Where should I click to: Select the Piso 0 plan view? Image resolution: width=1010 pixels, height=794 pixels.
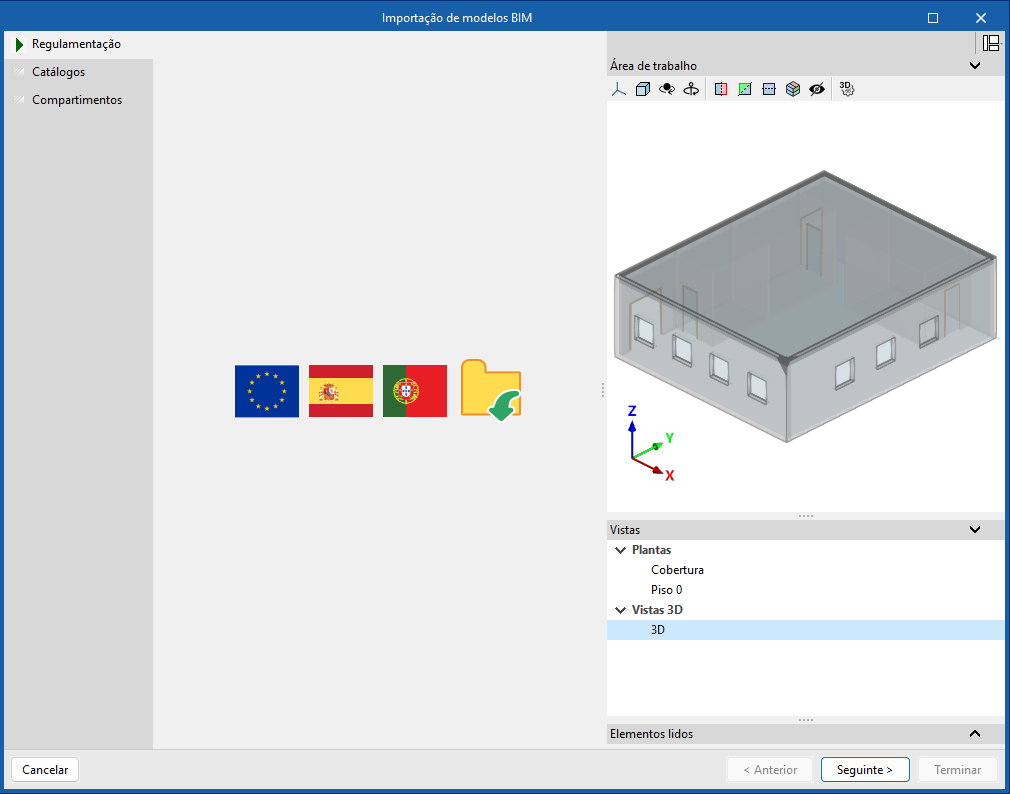(x=666, y=590)
